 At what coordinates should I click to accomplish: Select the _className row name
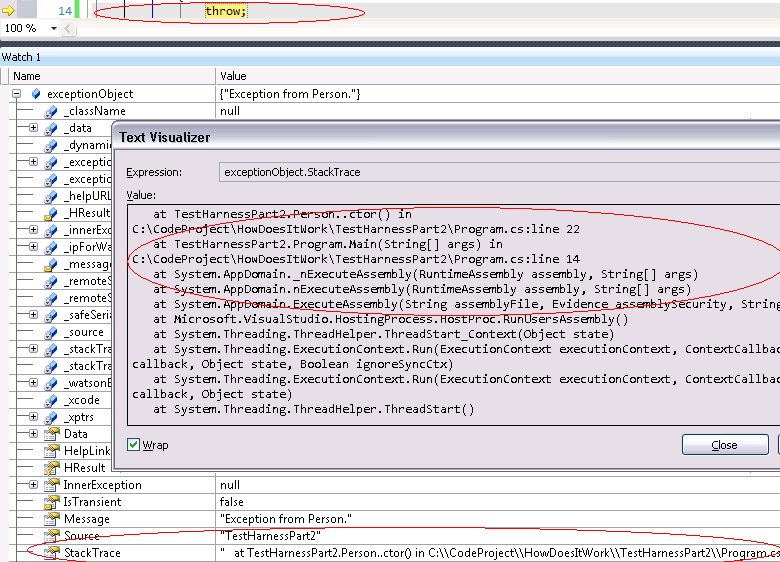pos(97,111)
